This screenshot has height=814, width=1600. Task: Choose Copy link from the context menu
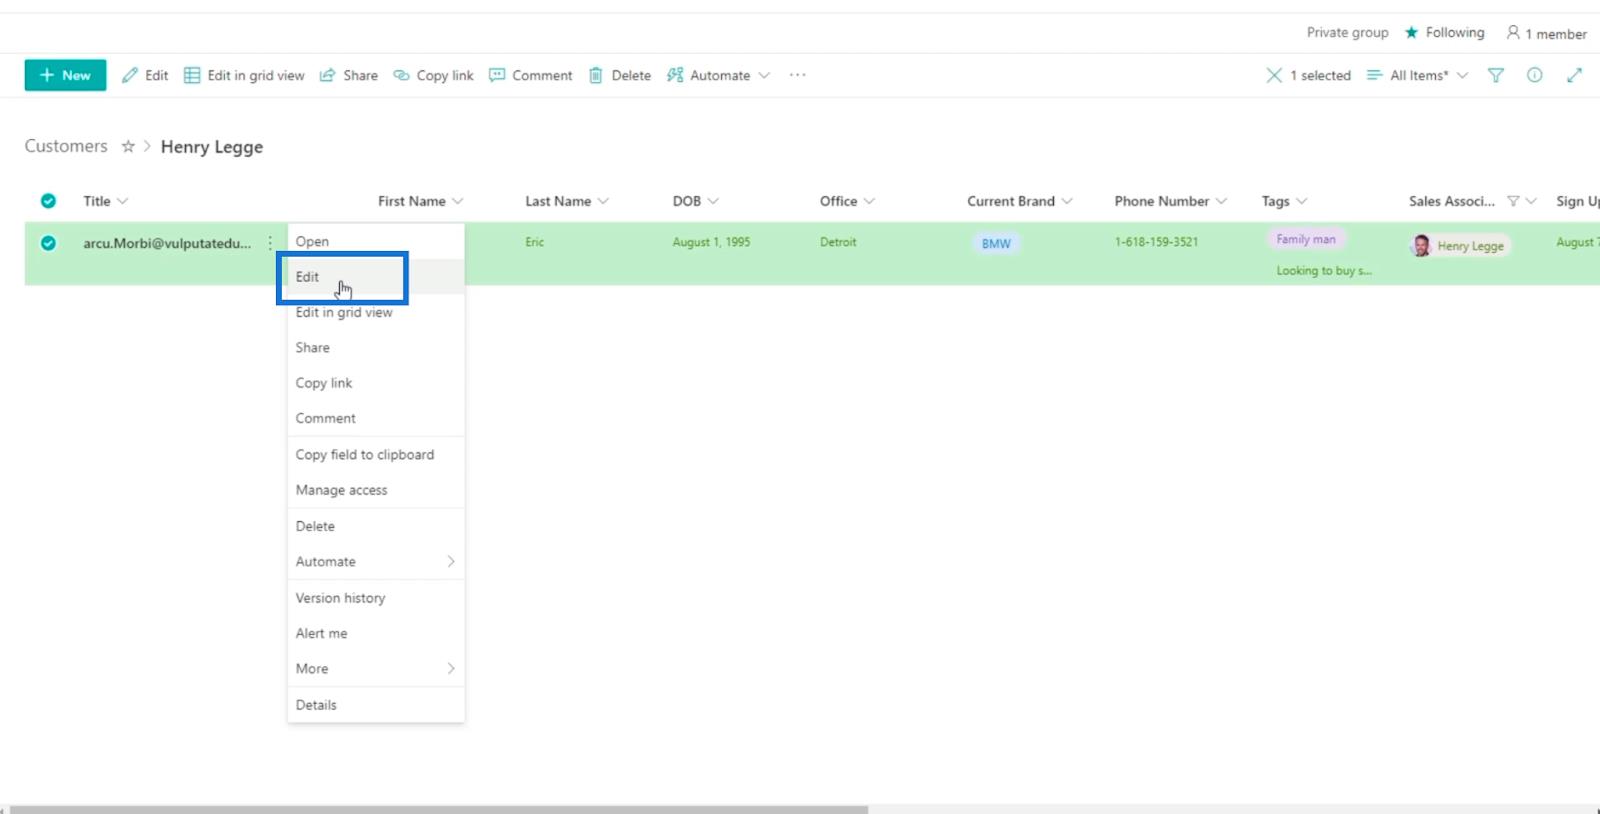376,383
